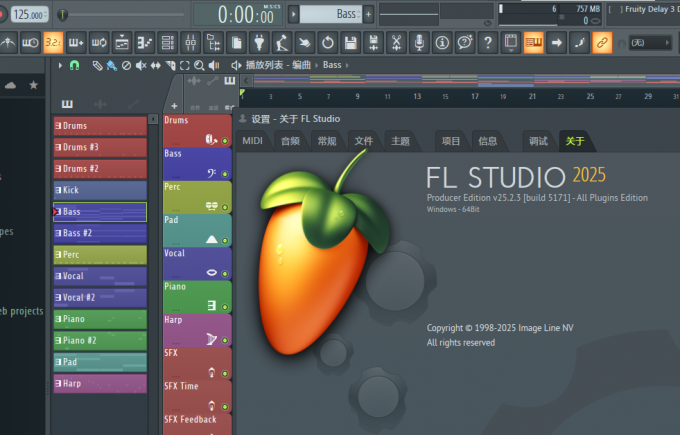Select the Kick pattern in picker
Screen dimensions: 680x435
point(100,190)
